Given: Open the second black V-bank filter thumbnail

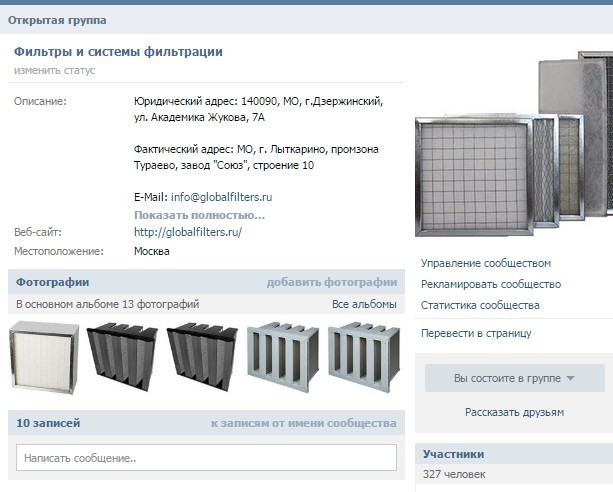Looking at the screenshot, I should [202, 357].
